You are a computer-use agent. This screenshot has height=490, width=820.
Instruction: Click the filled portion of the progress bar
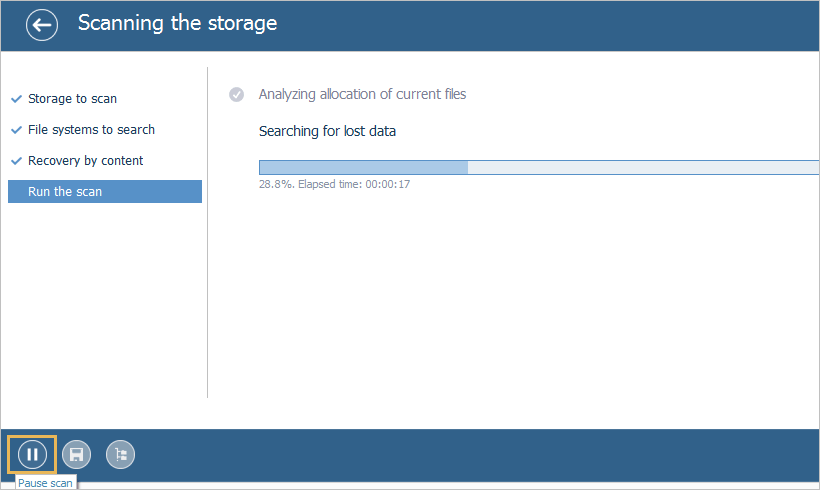(363, 168)
